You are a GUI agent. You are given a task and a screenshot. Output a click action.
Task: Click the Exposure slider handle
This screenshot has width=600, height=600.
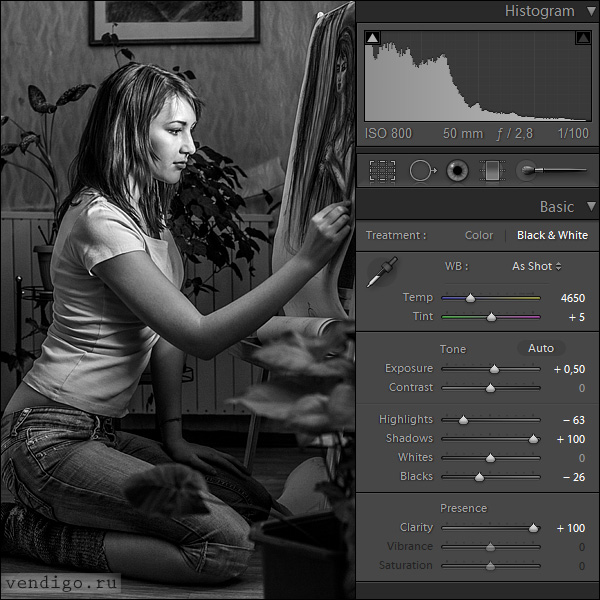pos(494,369)
